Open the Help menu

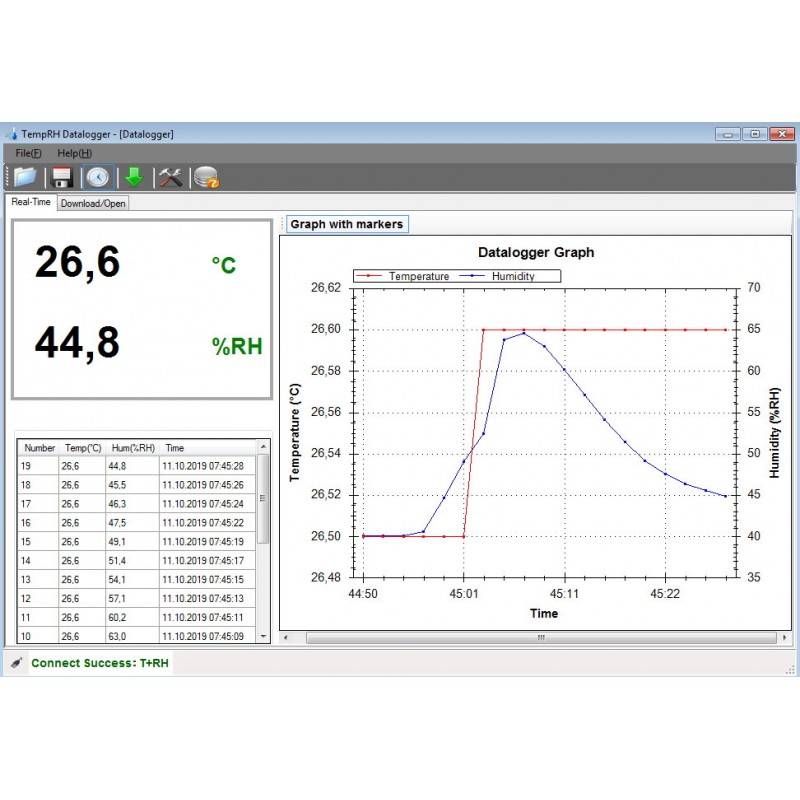74,153
